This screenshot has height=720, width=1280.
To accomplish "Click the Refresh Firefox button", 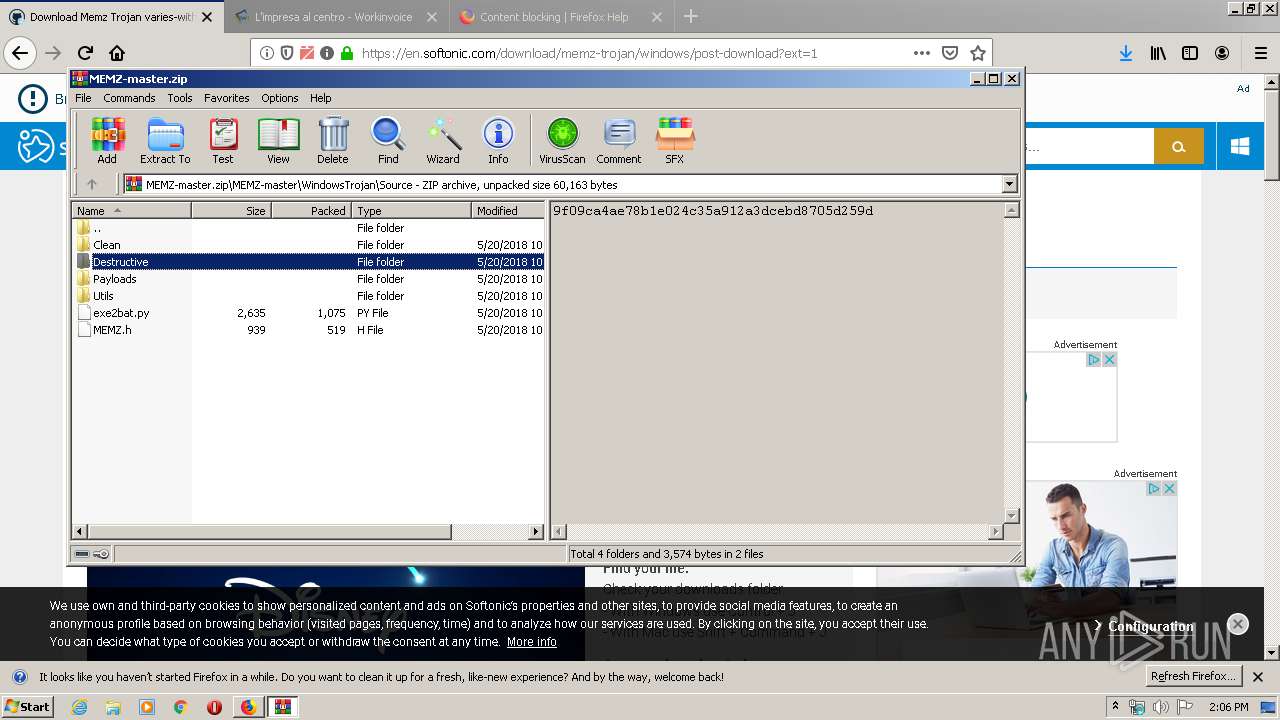I will tap(1194, 676).
